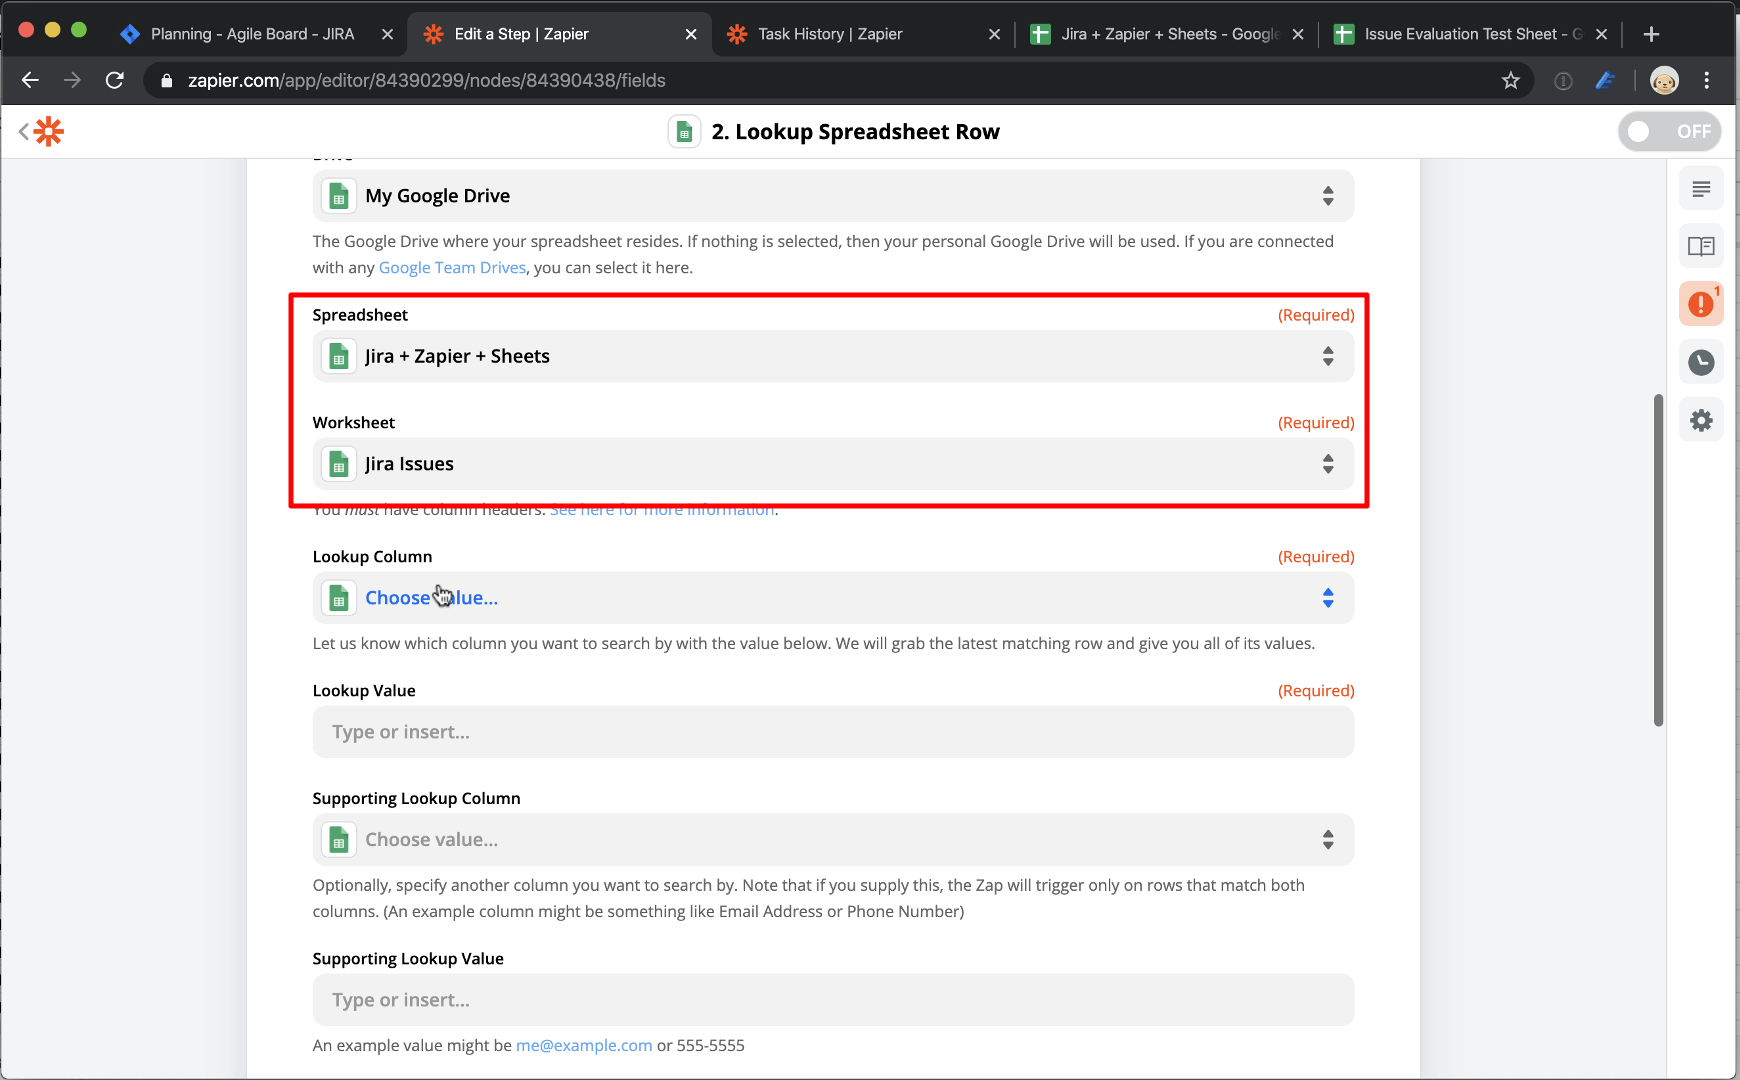Toggle the Zap ON/OFF switch
This screenshot has height=1080, width=1740.
tap(1669, 131)
